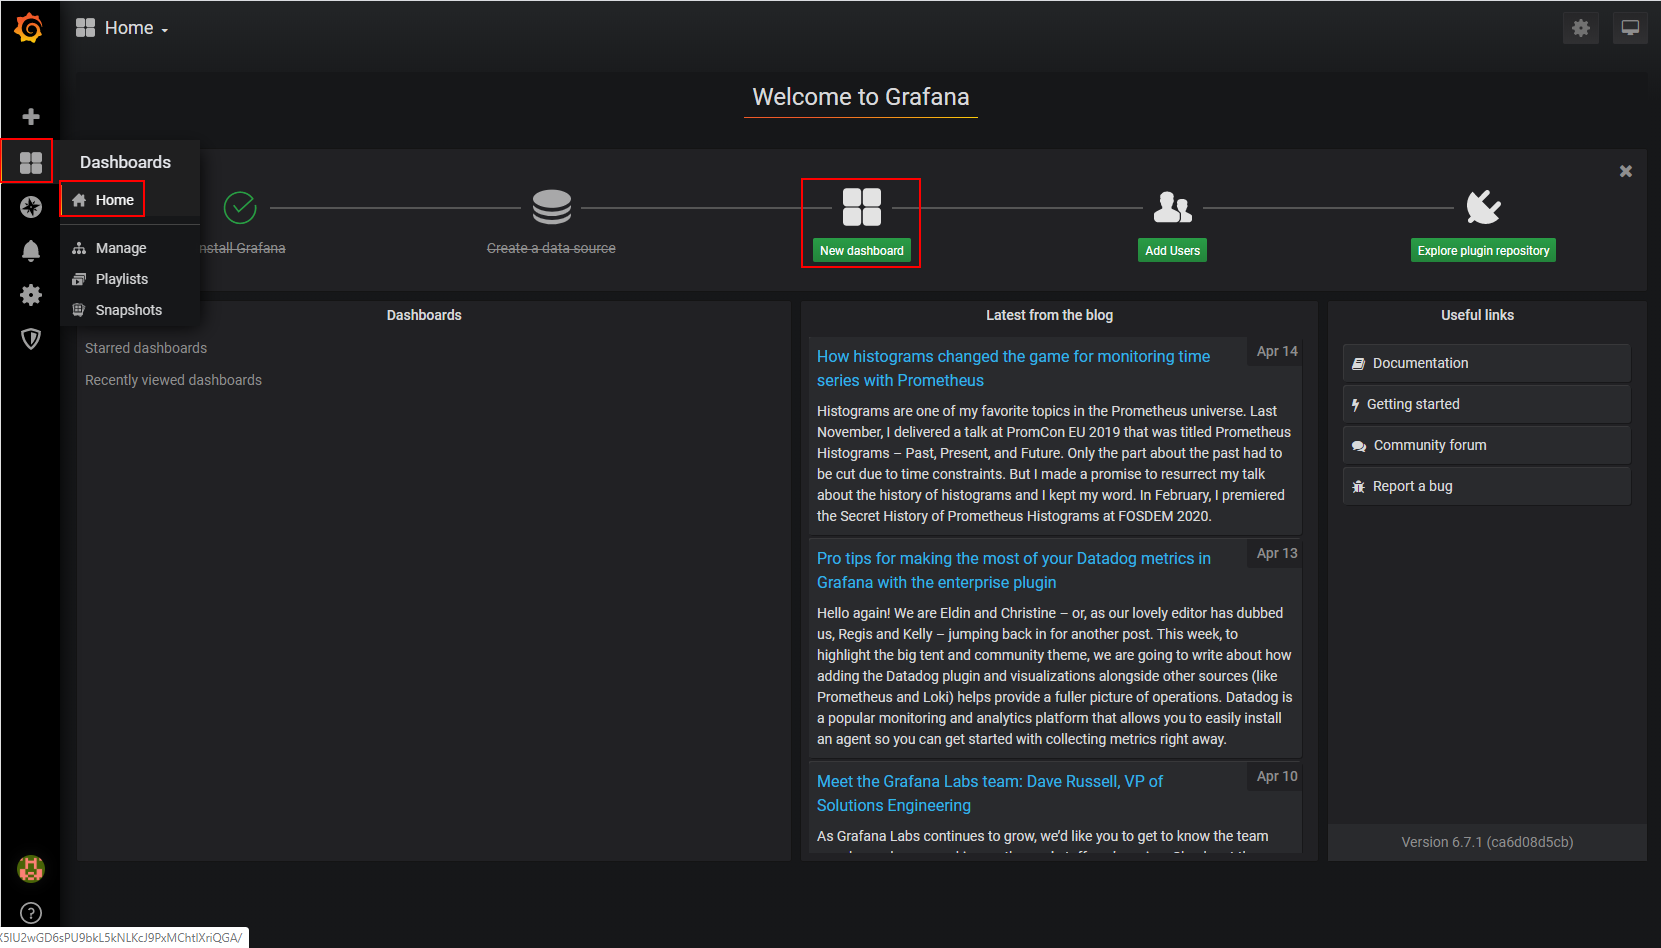This screenshot has height=948, width=1661.
Task: Click the Latest from the blog heading
Action: pyautogui.click(x=1049, y=315)
